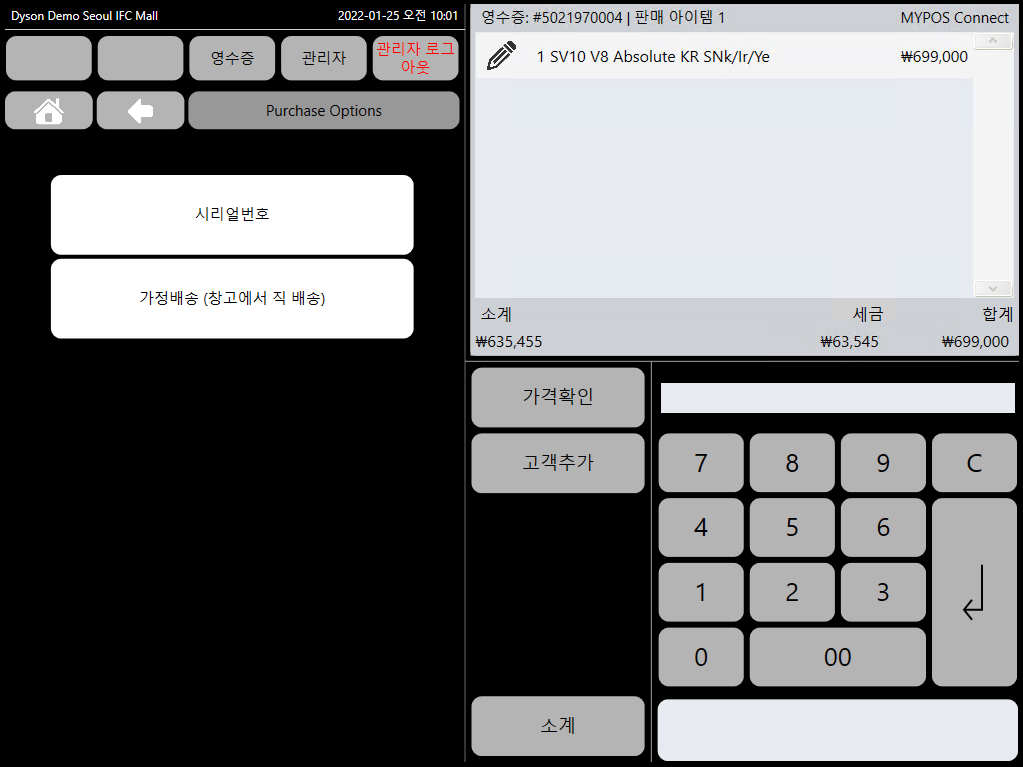Focus the keypad entry field

coord(838,398)
